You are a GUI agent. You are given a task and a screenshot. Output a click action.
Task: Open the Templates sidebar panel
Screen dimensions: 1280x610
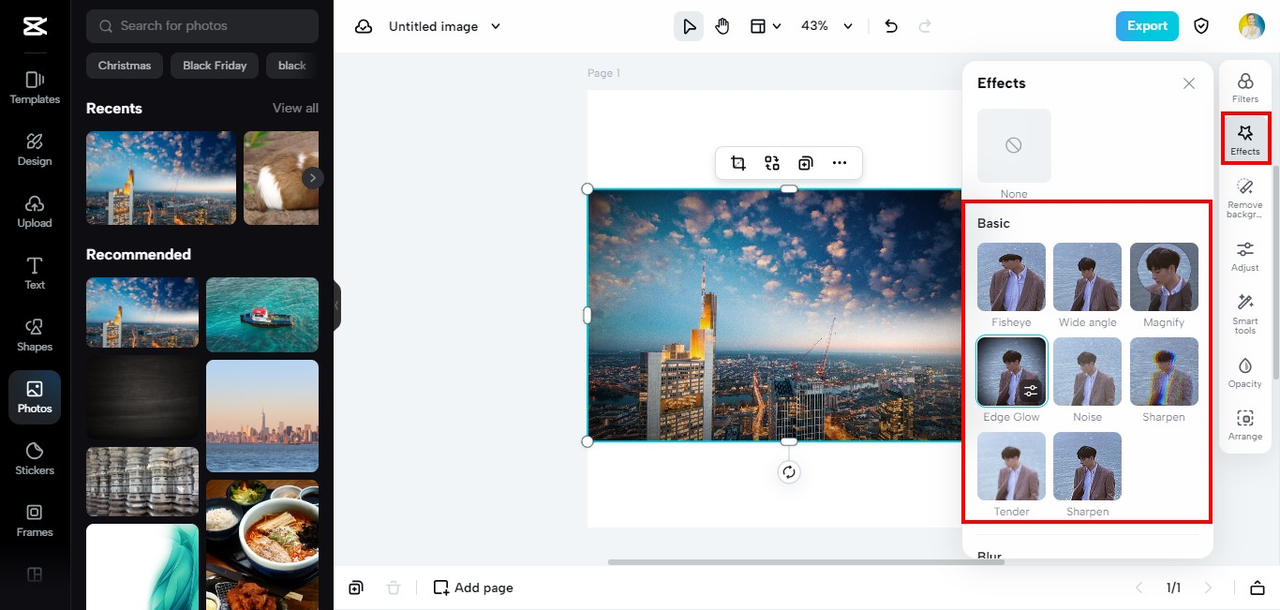[35, 87]
